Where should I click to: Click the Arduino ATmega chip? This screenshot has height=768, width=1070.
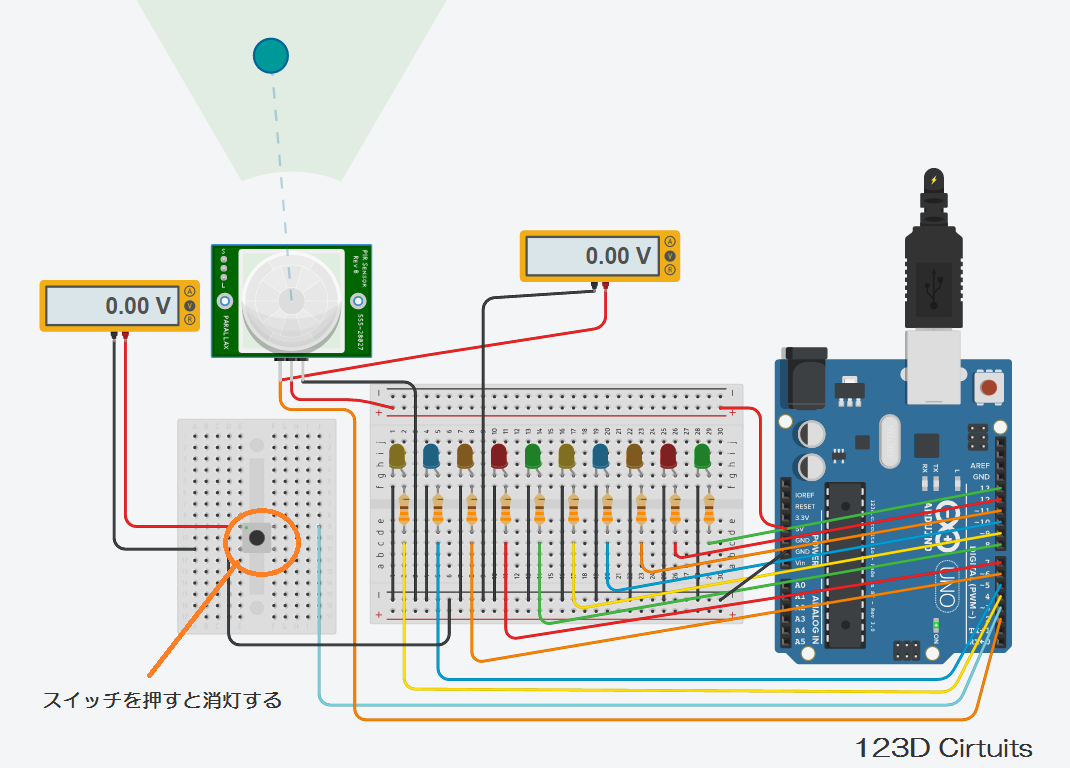(845, 565)
